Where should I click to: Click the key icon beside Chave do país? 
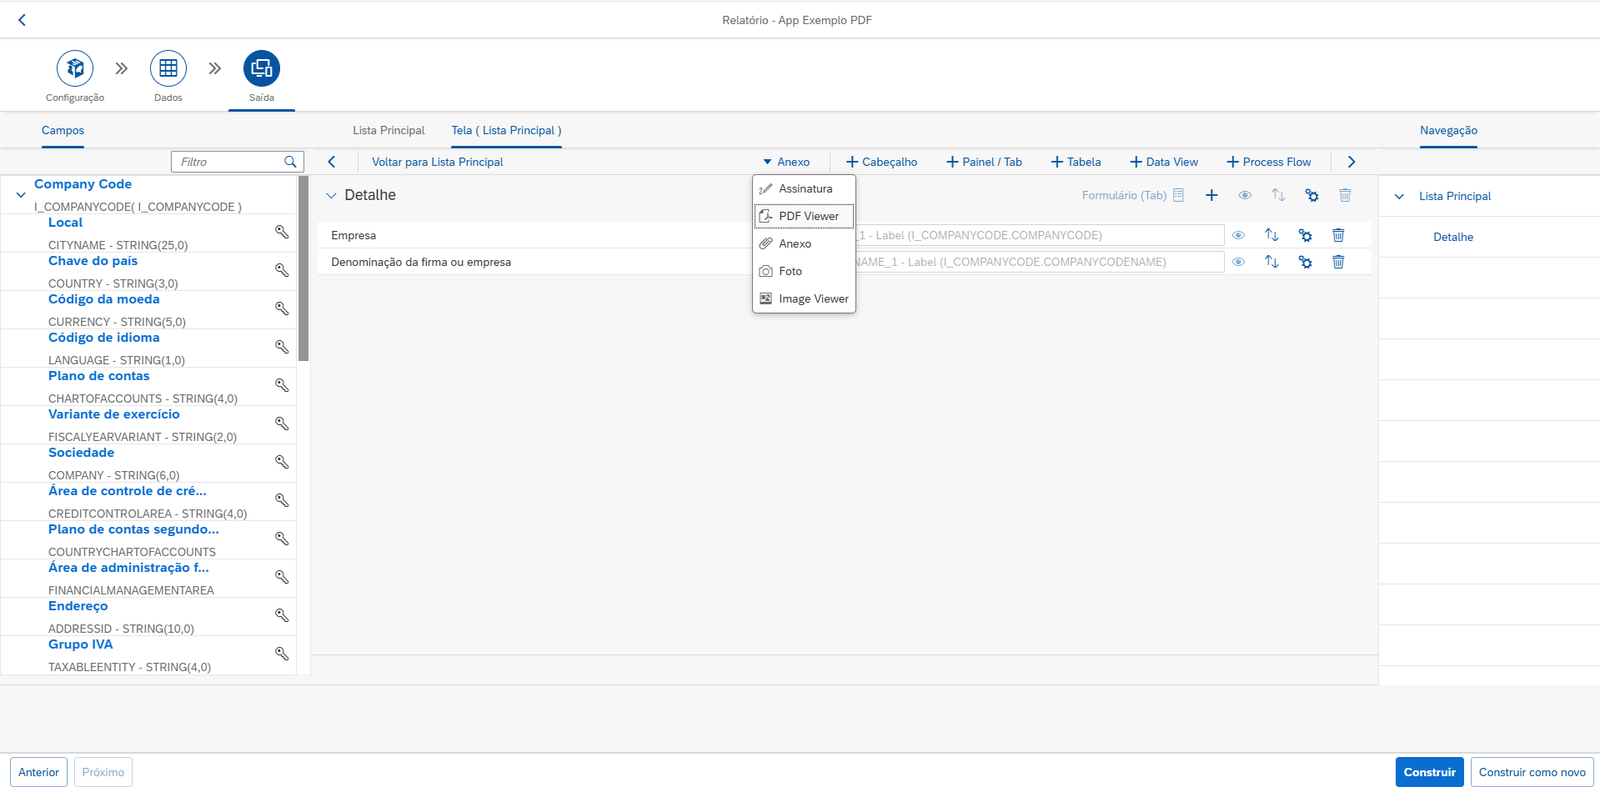coord(282,270)
